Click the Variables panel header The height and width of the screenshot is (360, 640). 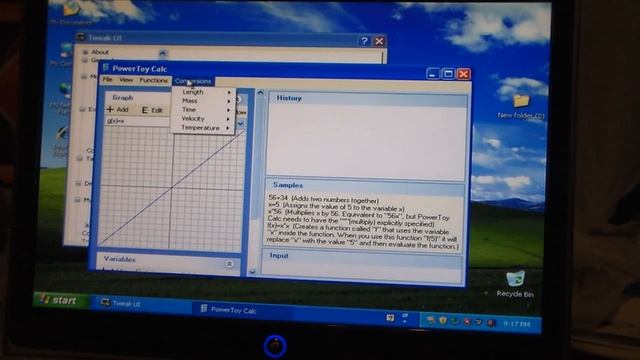tap(168, 260)
